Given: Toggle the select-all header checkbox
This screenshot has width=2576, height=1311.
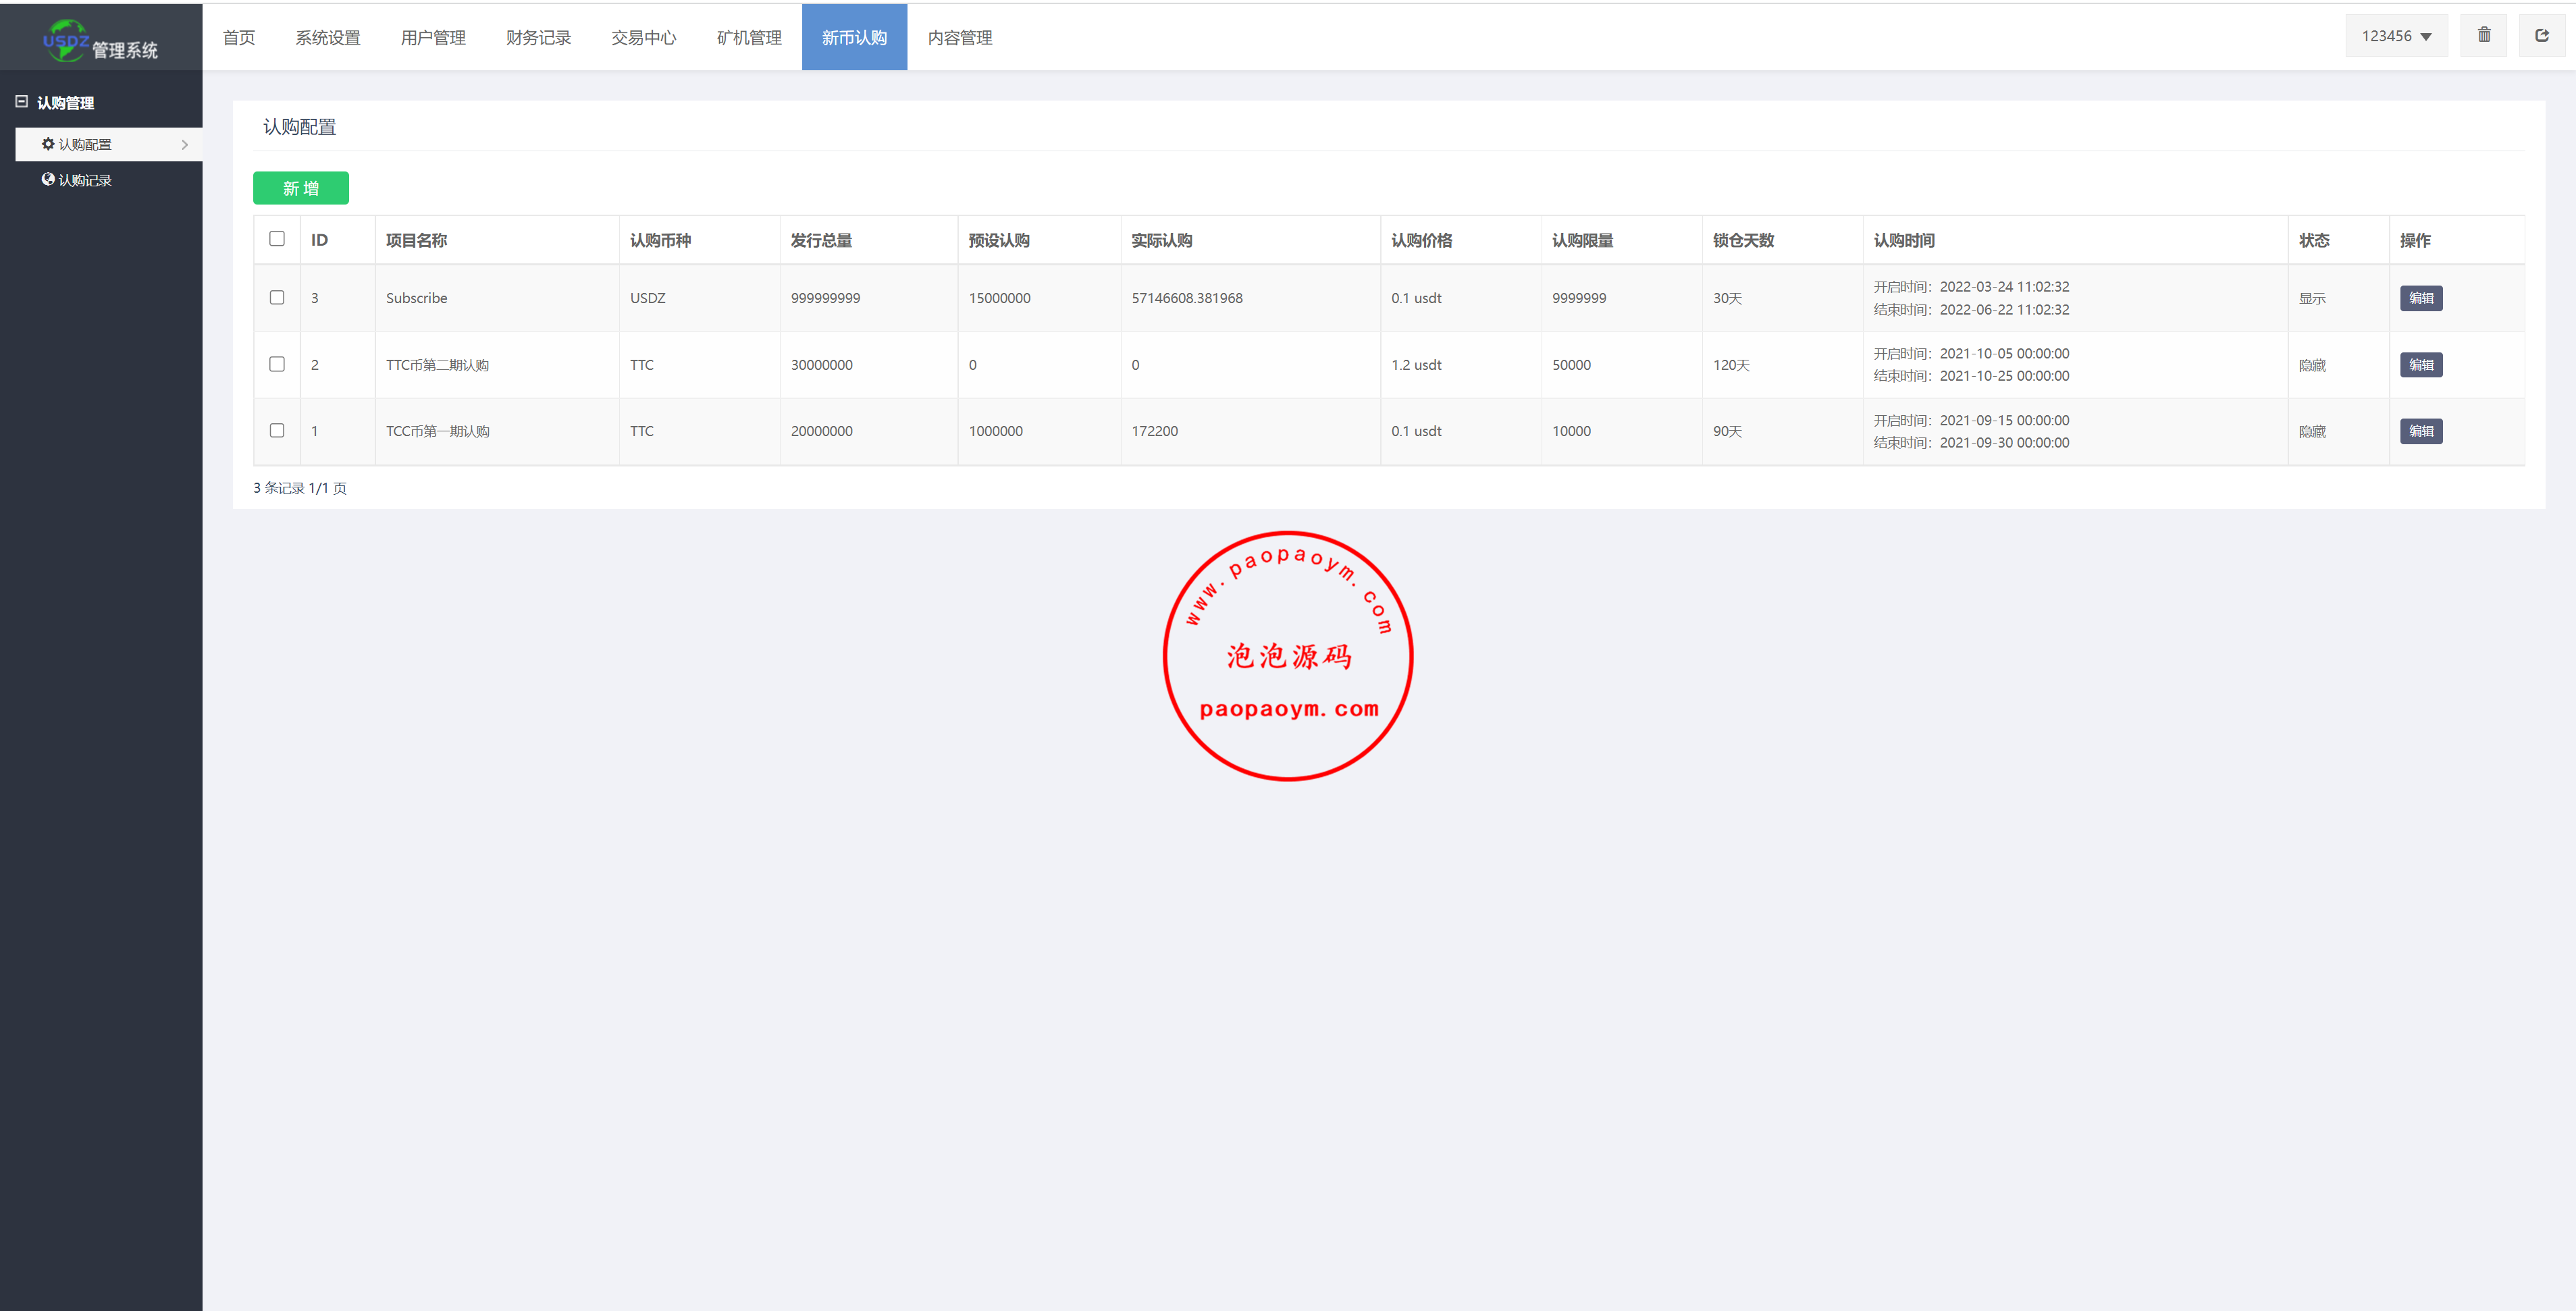Looking at the screenshot, I should point(277,239).
